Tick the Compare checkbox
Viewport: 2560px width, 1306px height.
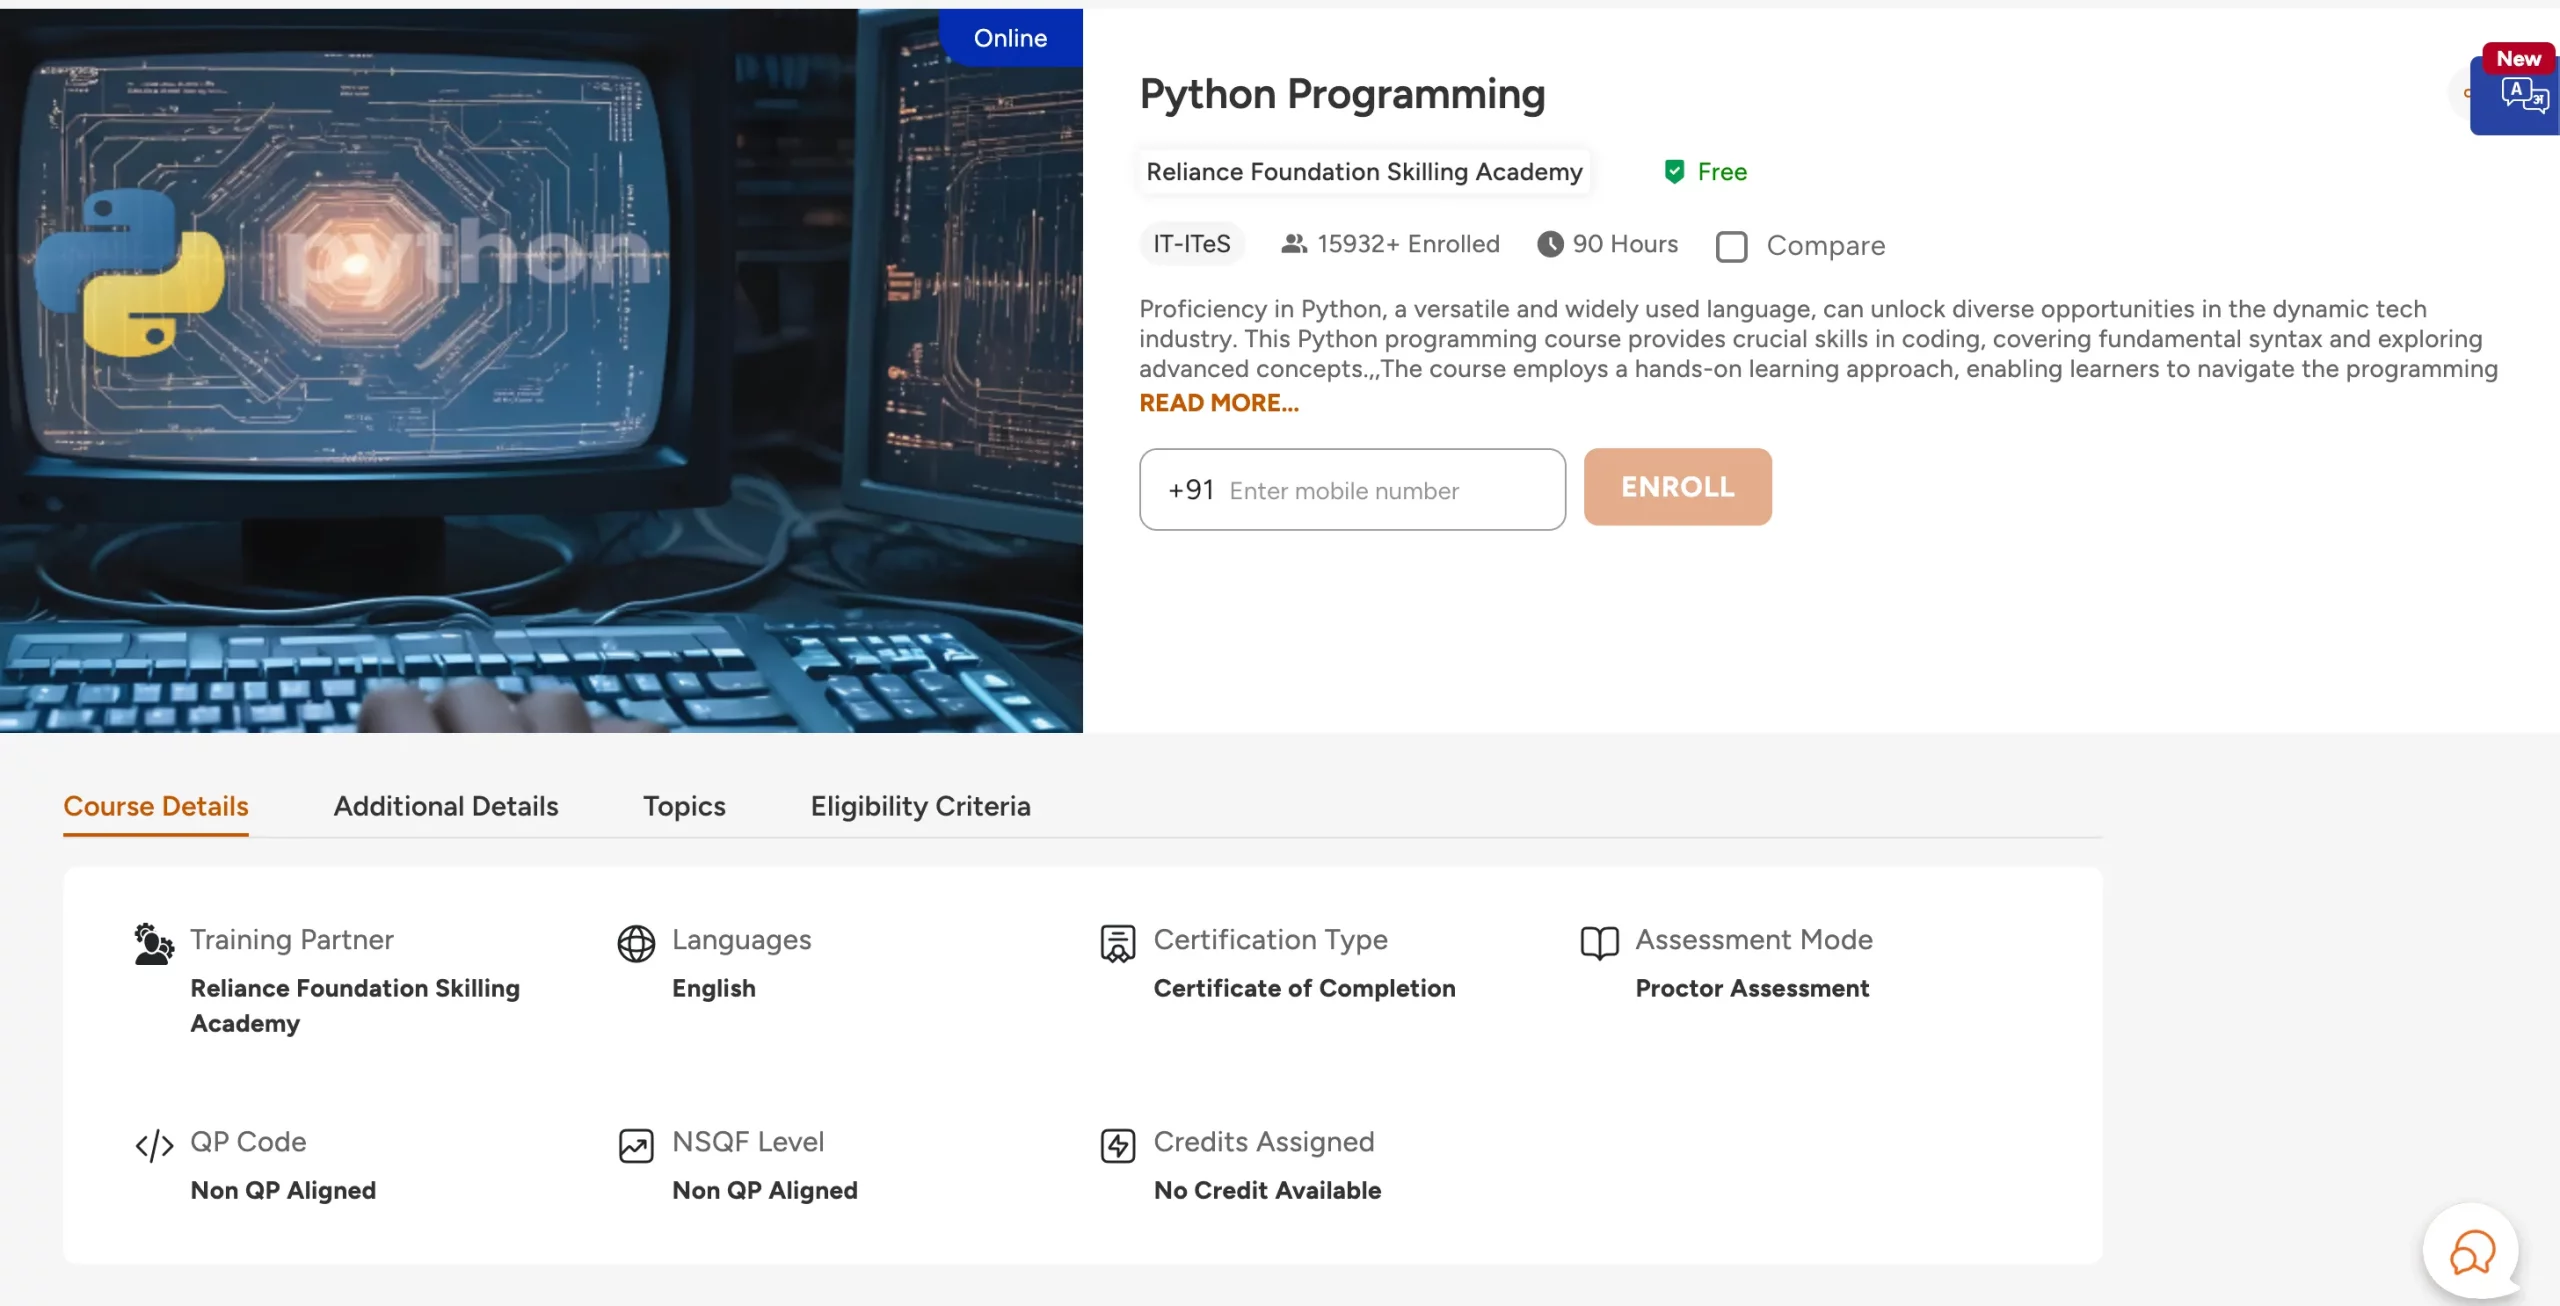[1732, 246]
